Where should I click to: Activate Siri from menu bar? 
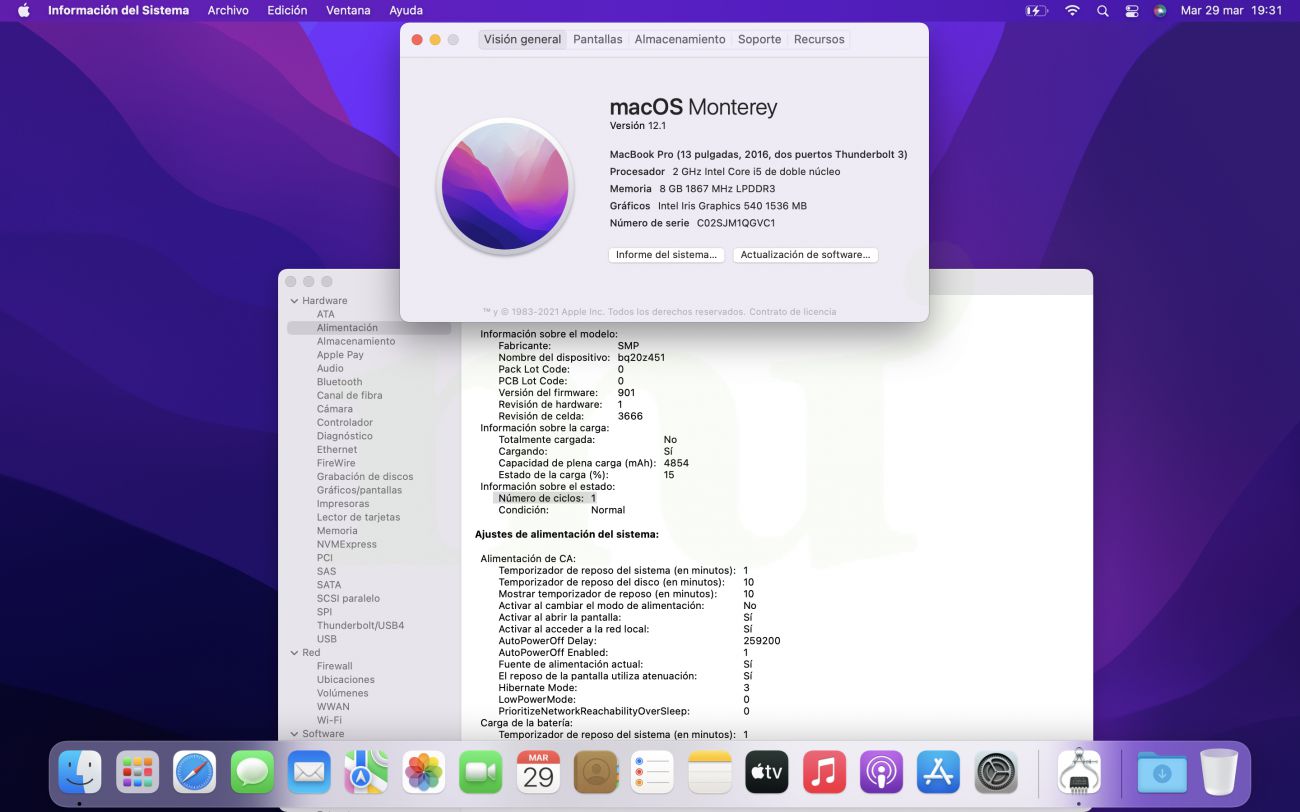tap(1160, 10)
